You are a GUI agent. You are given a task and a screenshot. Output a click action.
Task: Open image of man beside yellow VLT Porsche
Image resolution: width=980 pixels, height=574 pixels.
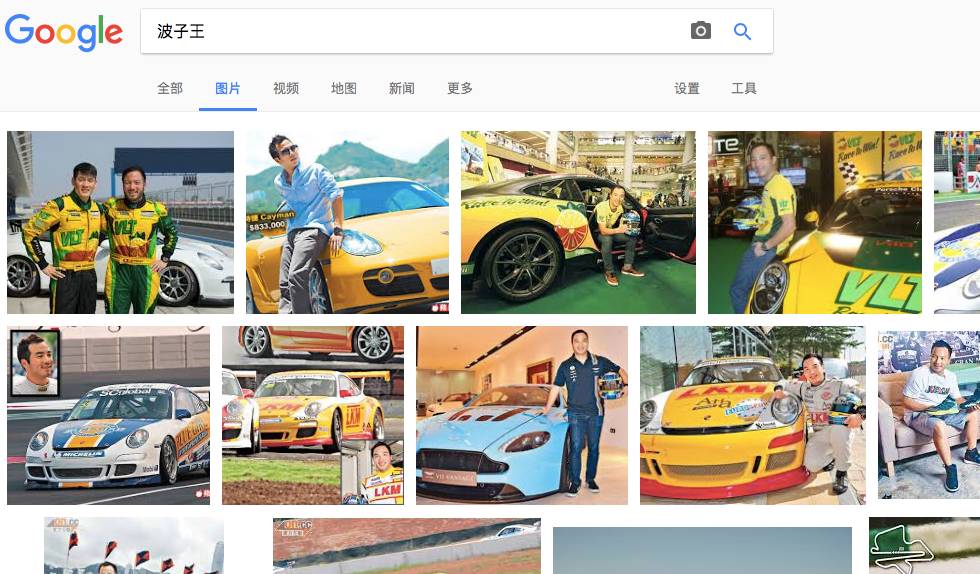point(815,222)
